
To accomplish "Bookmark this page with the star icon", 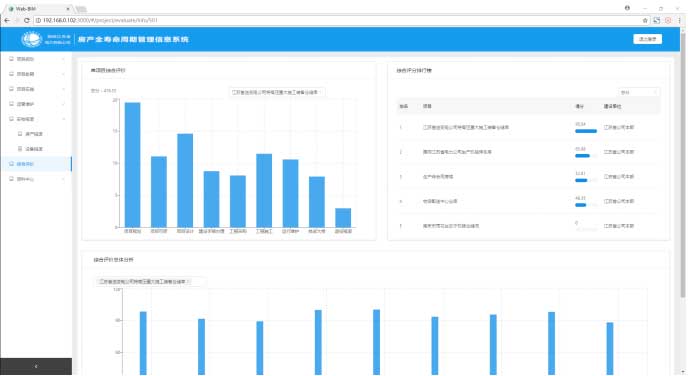I will 645,20.
